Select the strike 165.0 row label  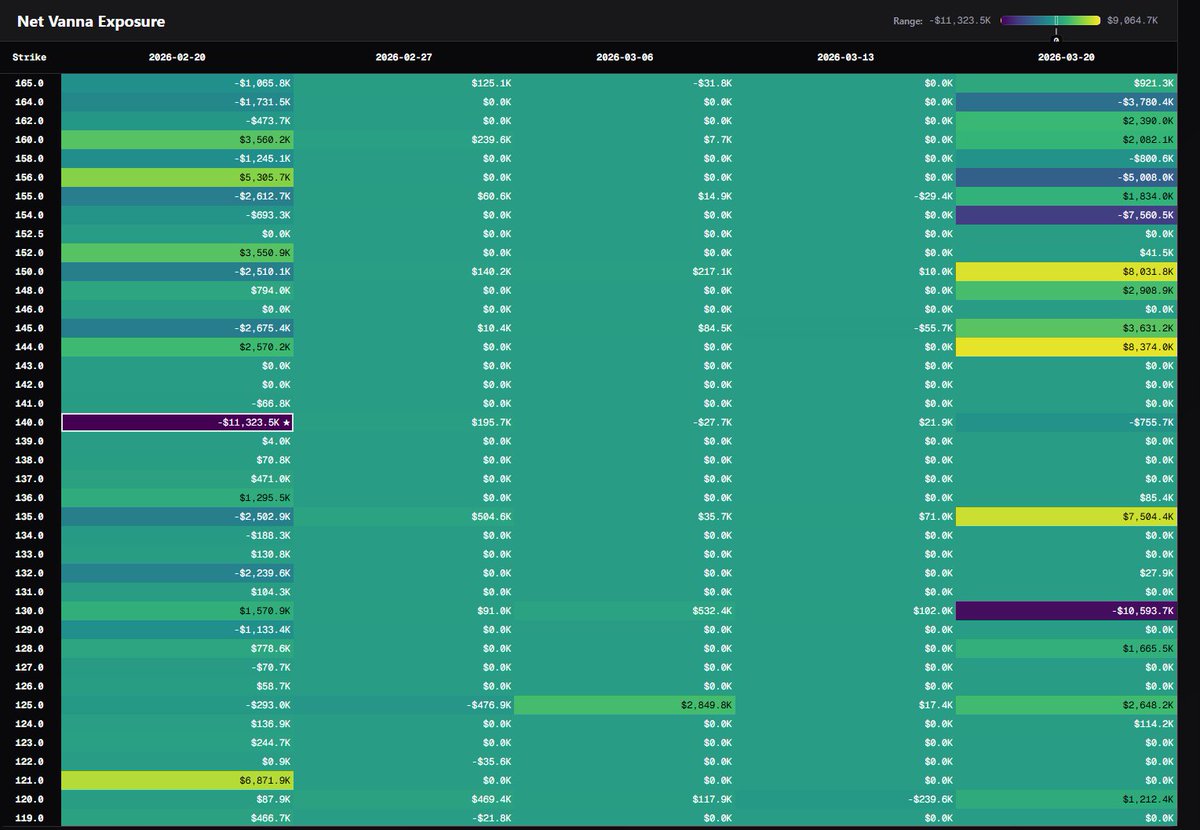[29, 82]
